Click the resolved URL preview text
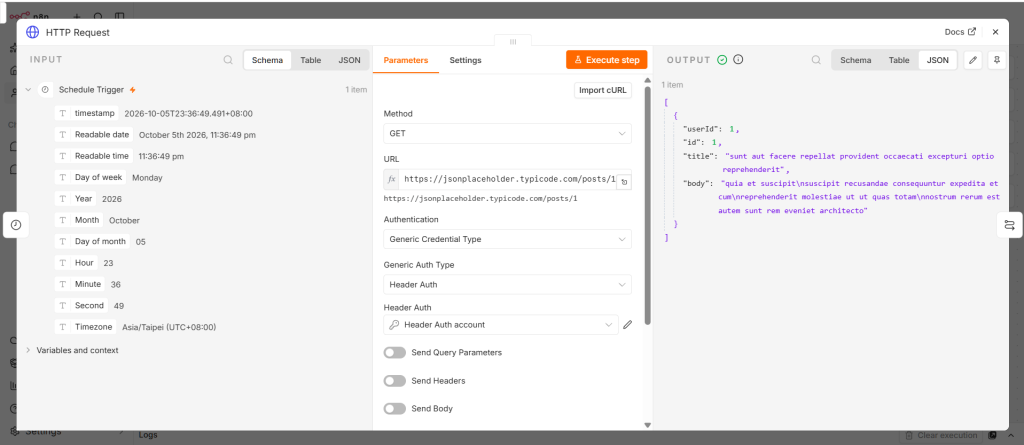1024x445 pixels. click(x=480, y=198)
